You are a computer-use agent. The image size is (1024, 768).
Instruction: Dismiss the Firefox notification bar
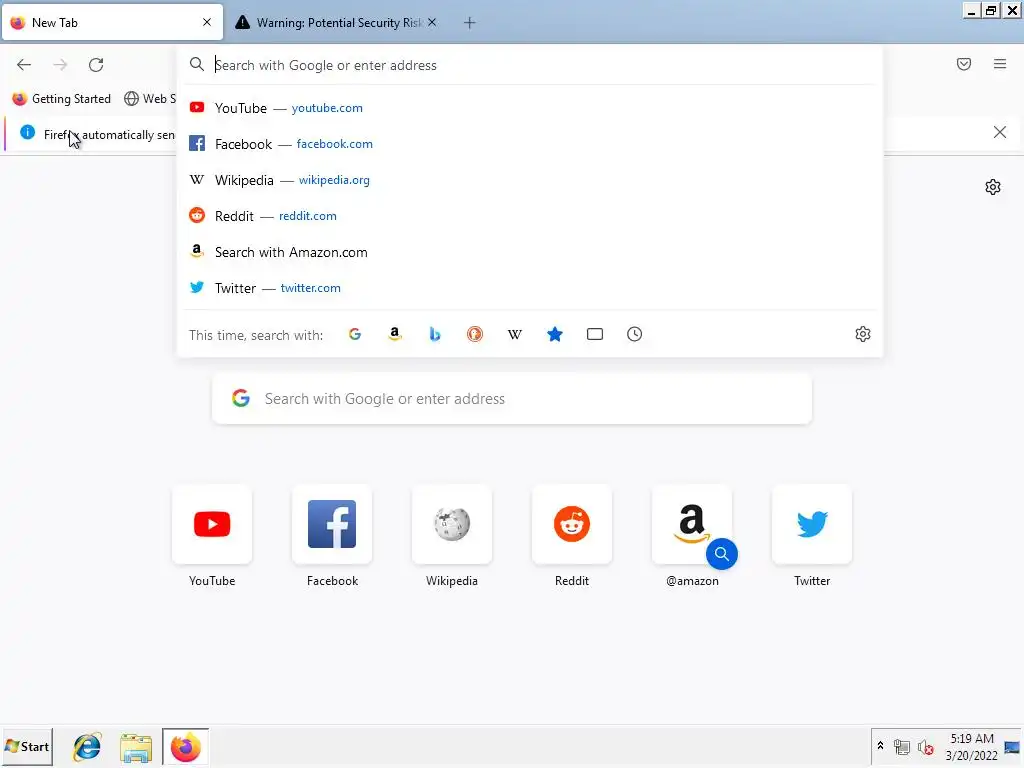(x=999, y=133)
